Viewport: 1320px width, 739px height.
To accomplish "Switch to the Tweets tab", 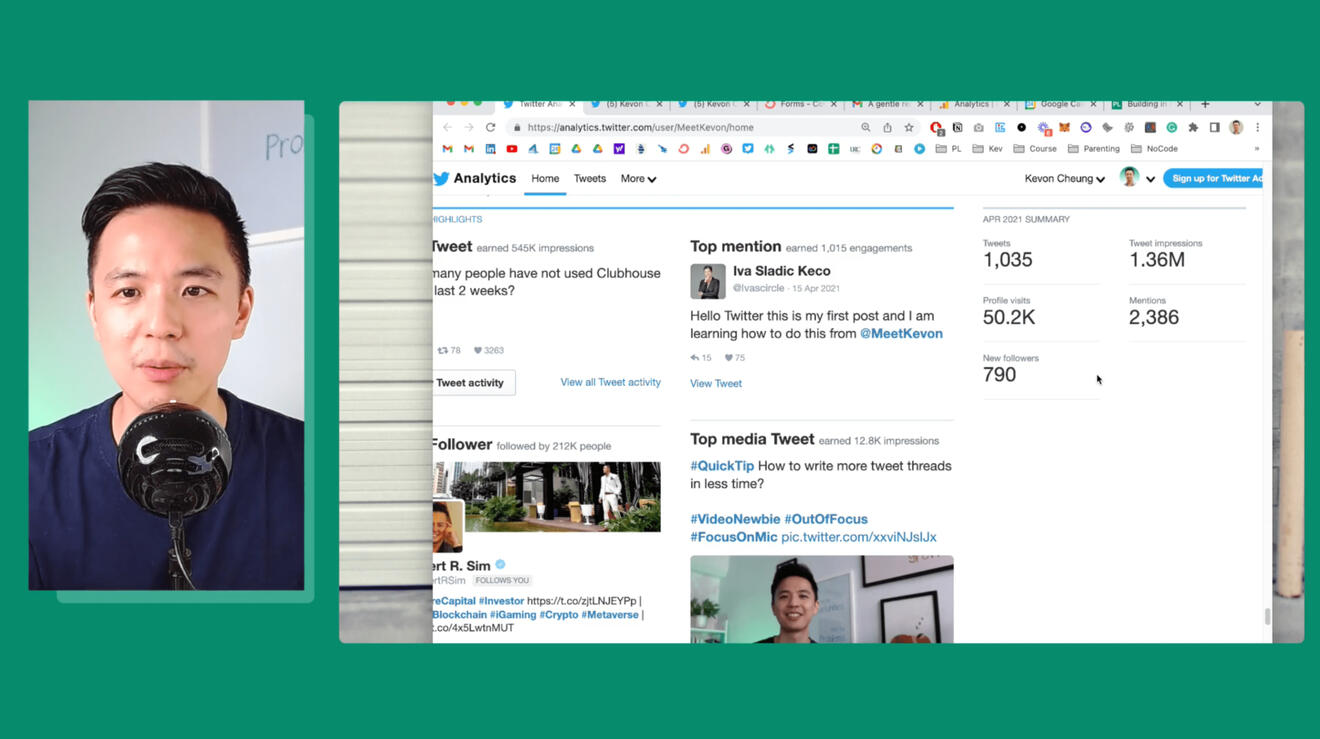I will point(590,179).
